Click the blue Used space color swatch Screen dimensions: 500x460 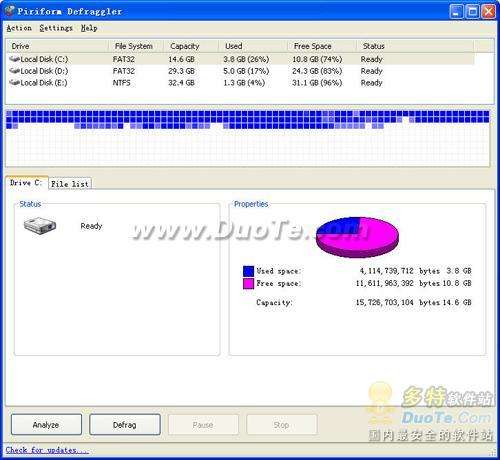tap(248, 271)
